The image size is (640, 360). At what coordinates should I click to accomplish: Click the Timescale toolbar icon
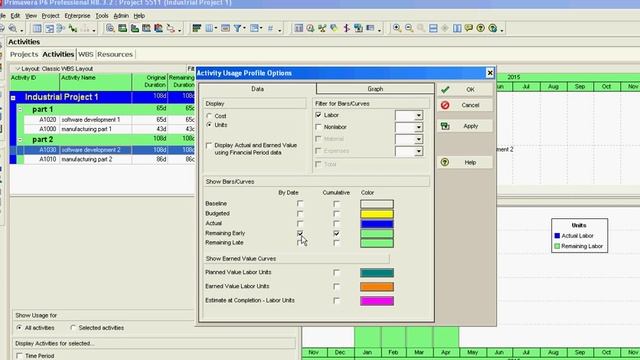pyautogui.click(x=225, y=28)
